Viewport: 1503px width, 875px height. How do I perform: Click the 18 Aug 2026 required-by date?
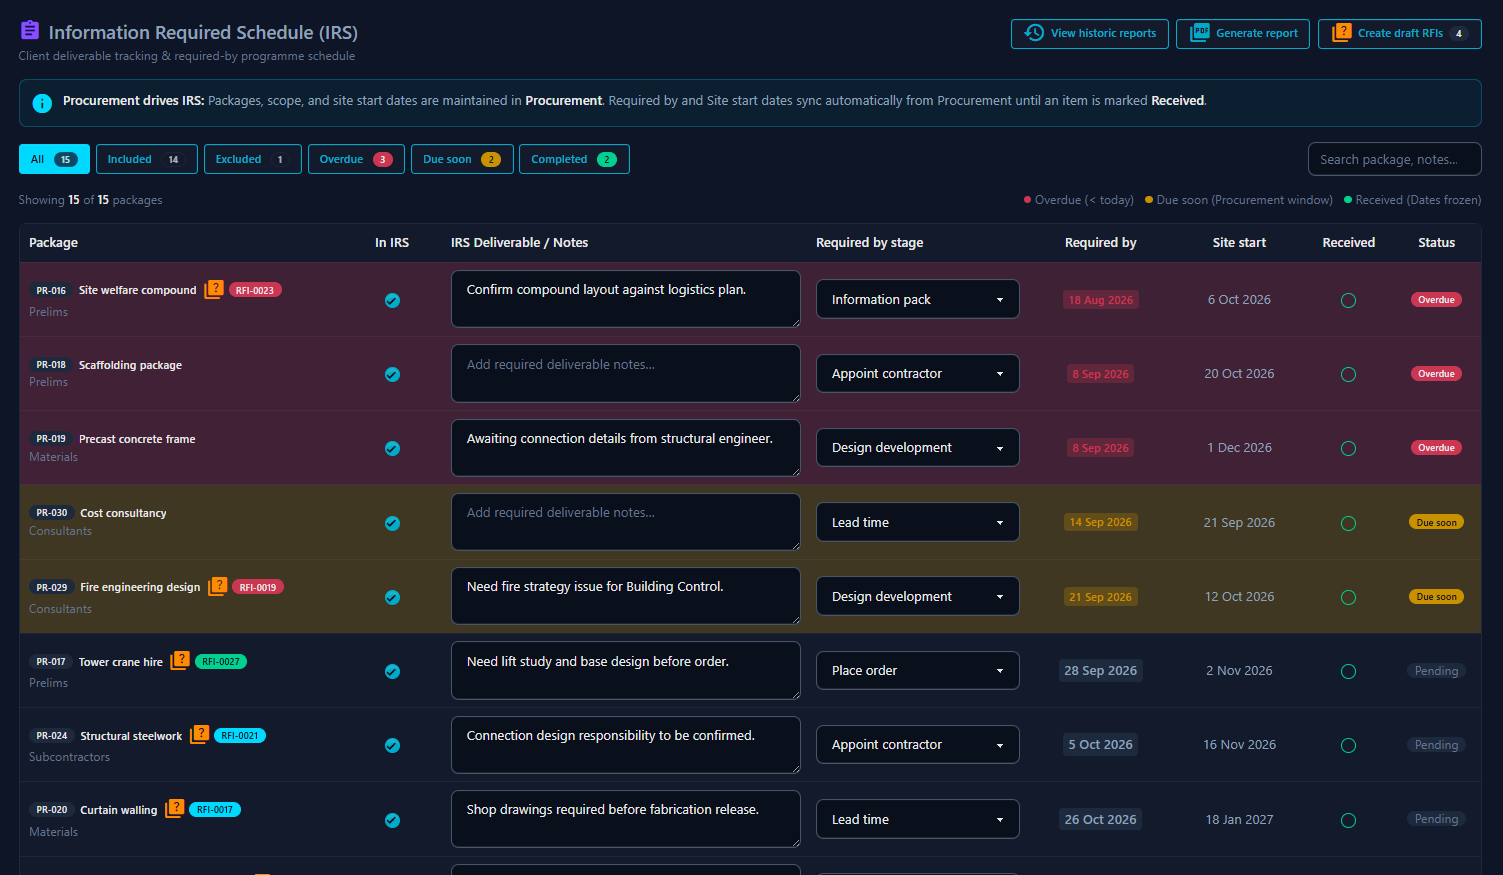pyautogui.click(x=1100, y=300)
